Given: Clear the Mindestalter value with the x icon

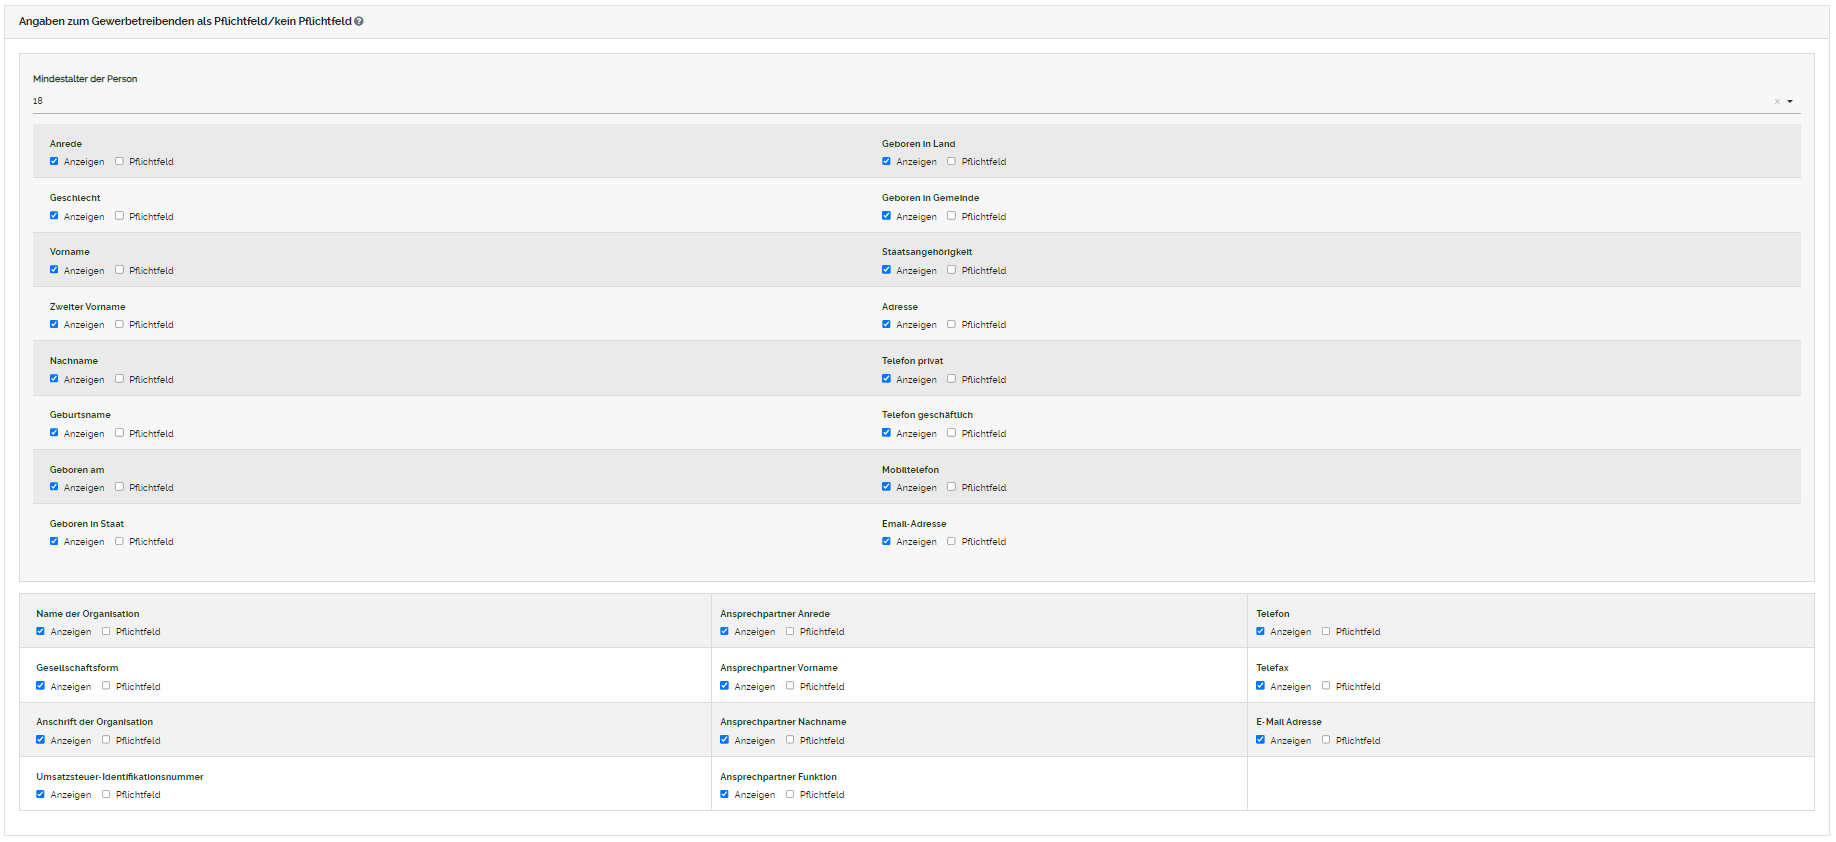Looking at the screenshot, I should click(x=1777, y=101).
